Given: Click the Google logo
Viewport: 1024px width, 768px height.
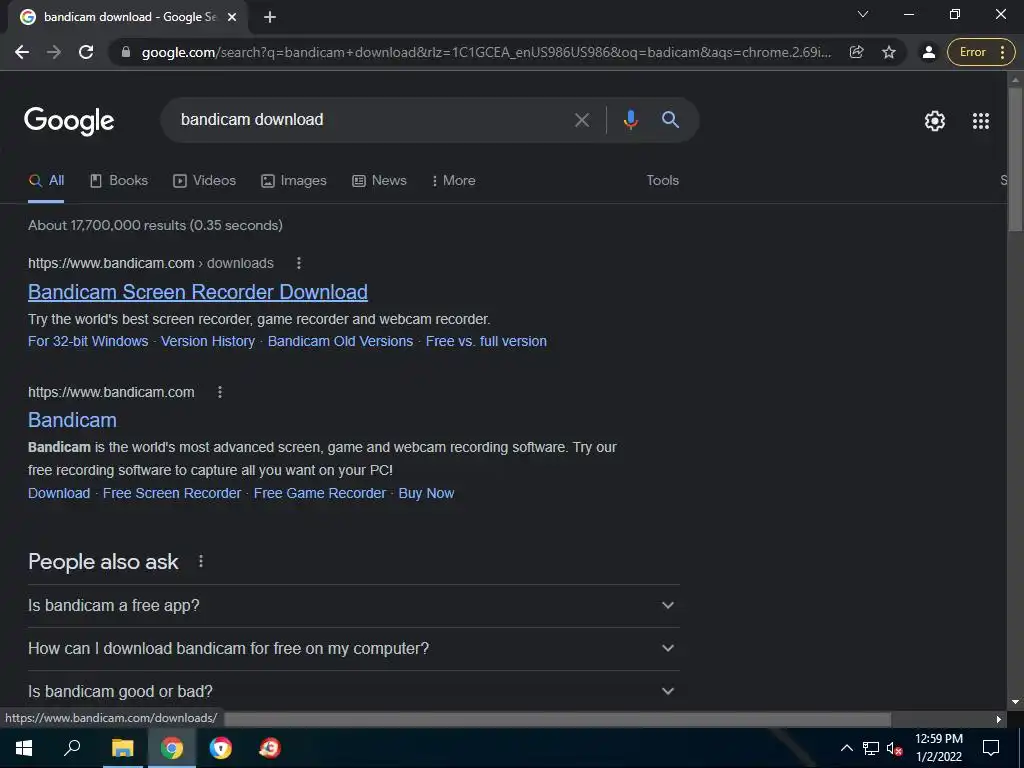Looking at the screenshot, I should pyautogui.click(x=69, y=121).
